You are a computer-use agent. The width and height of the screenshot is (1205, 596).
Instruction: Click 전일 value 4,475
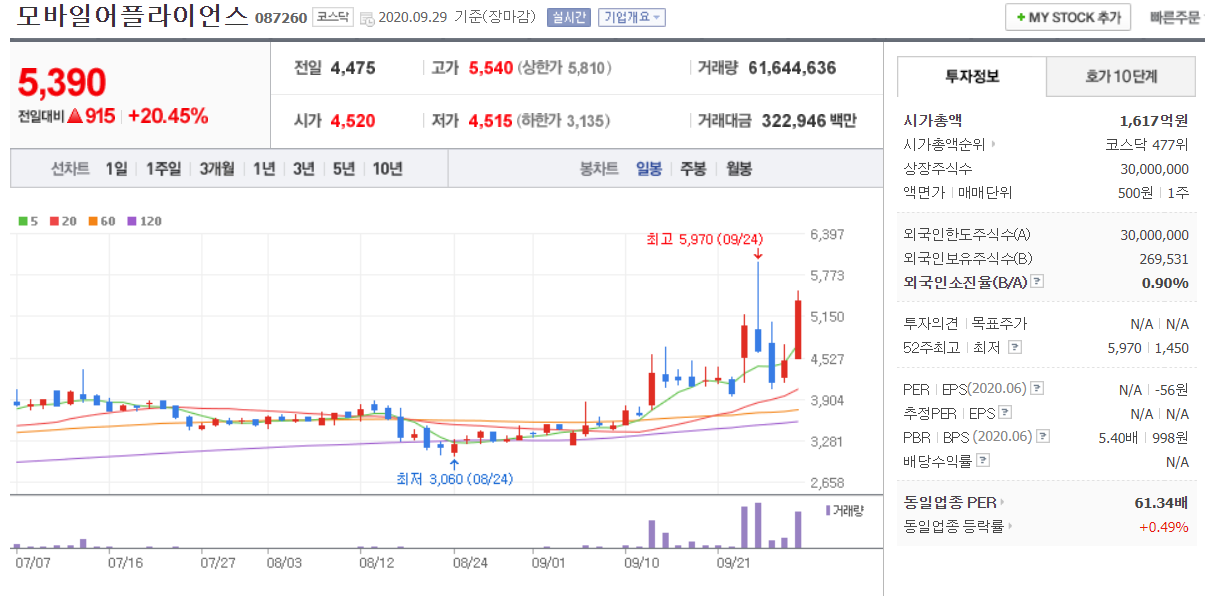click(x=352, y=68)
